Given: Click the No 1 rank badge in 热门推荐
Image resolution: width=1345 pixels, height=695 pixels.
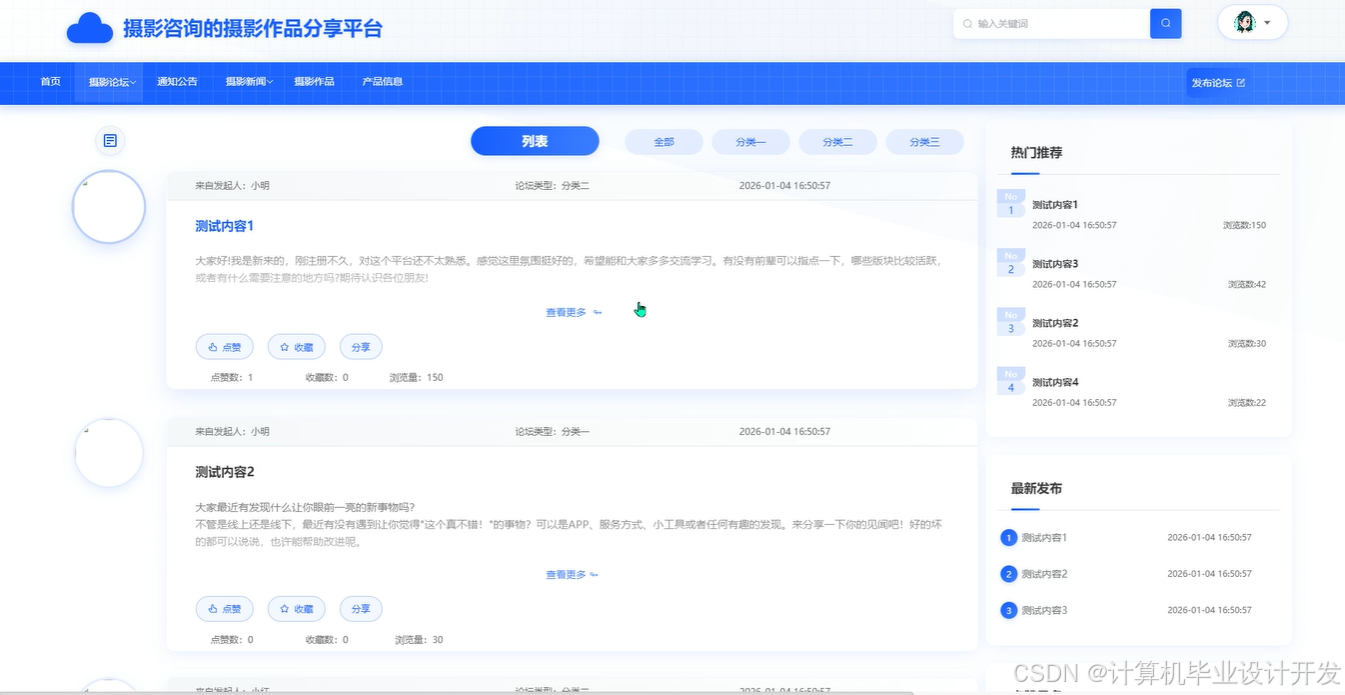Looking at the screenshot, I should [x=1011, y=204].
